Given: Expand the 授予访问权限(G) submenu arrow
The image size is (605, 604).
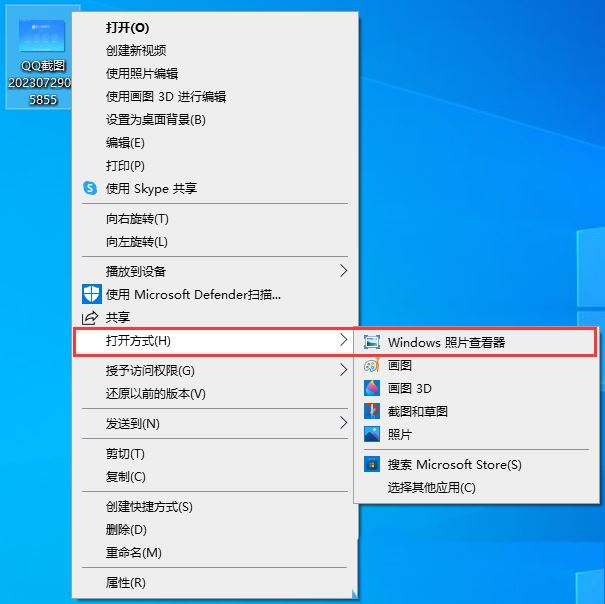Looking at the screenshot, I should pyautogui.click(x=343, y=370).
